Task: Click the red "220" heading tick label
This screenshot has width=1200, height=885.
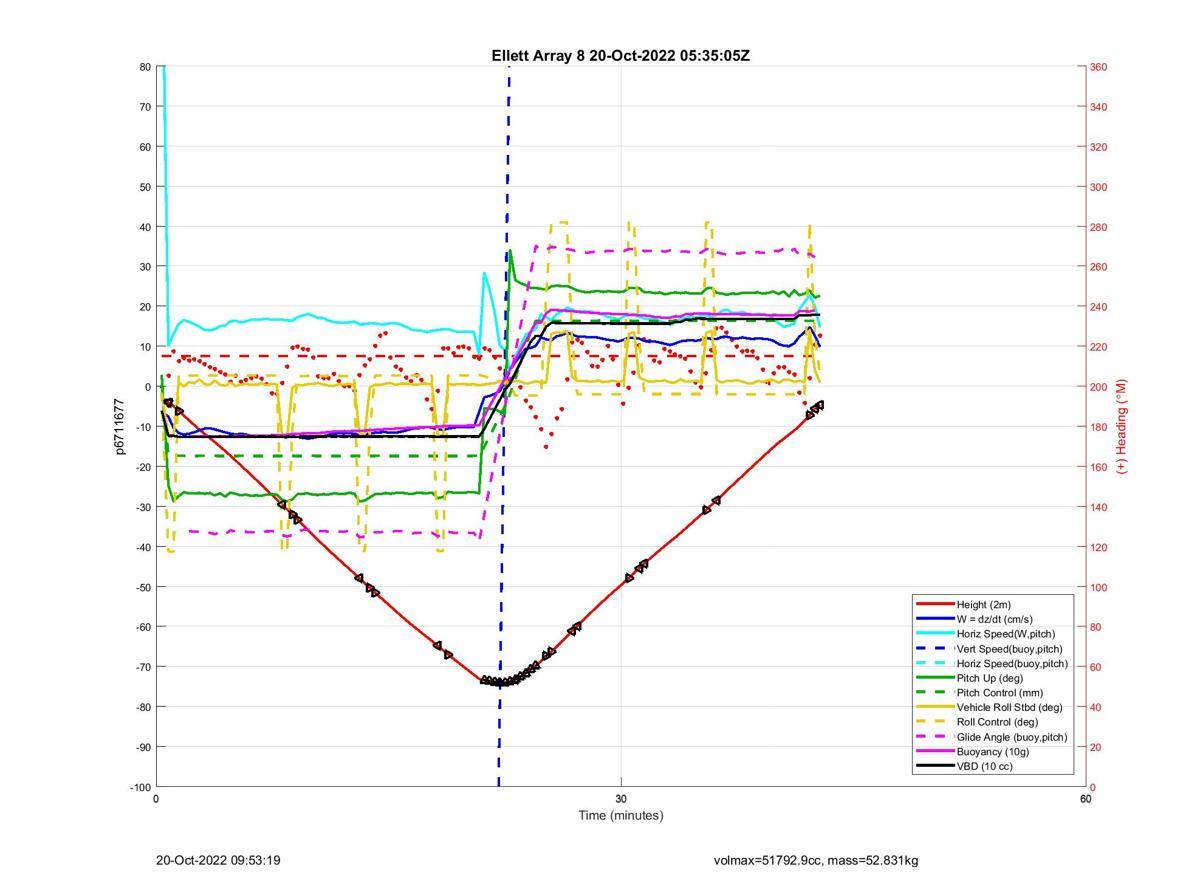Action: coord(1098,347)
